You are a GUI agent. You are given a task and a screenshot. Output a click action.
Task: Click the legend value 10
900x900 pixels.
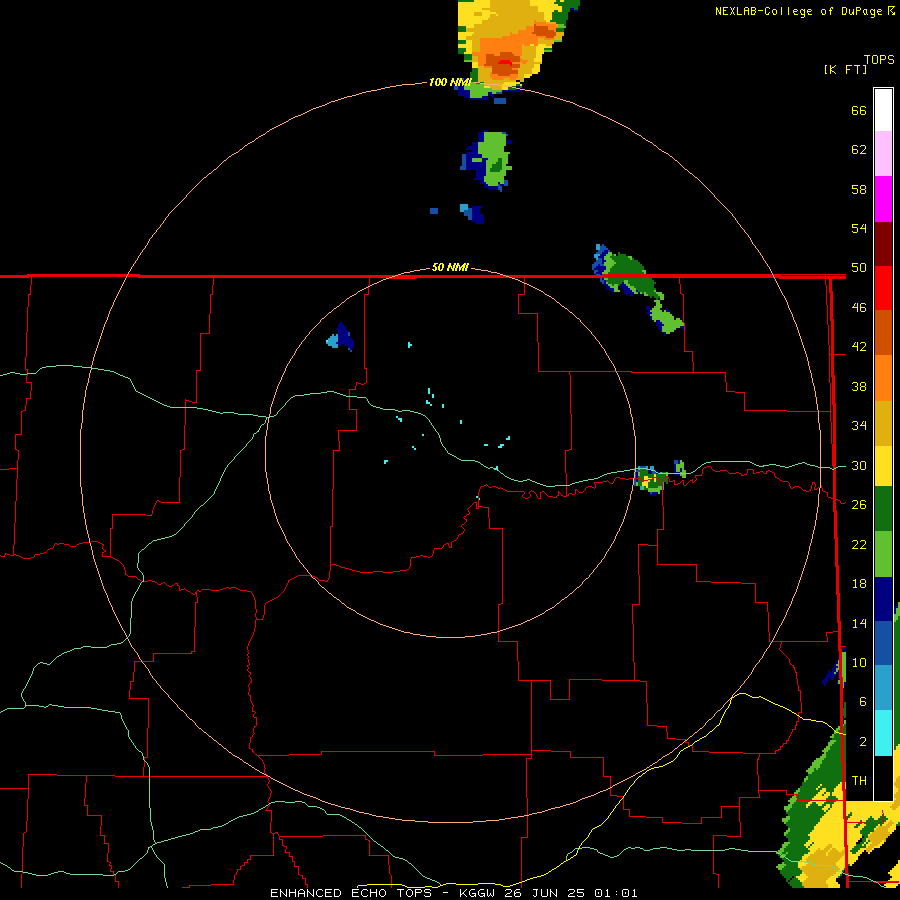[859, 662]
